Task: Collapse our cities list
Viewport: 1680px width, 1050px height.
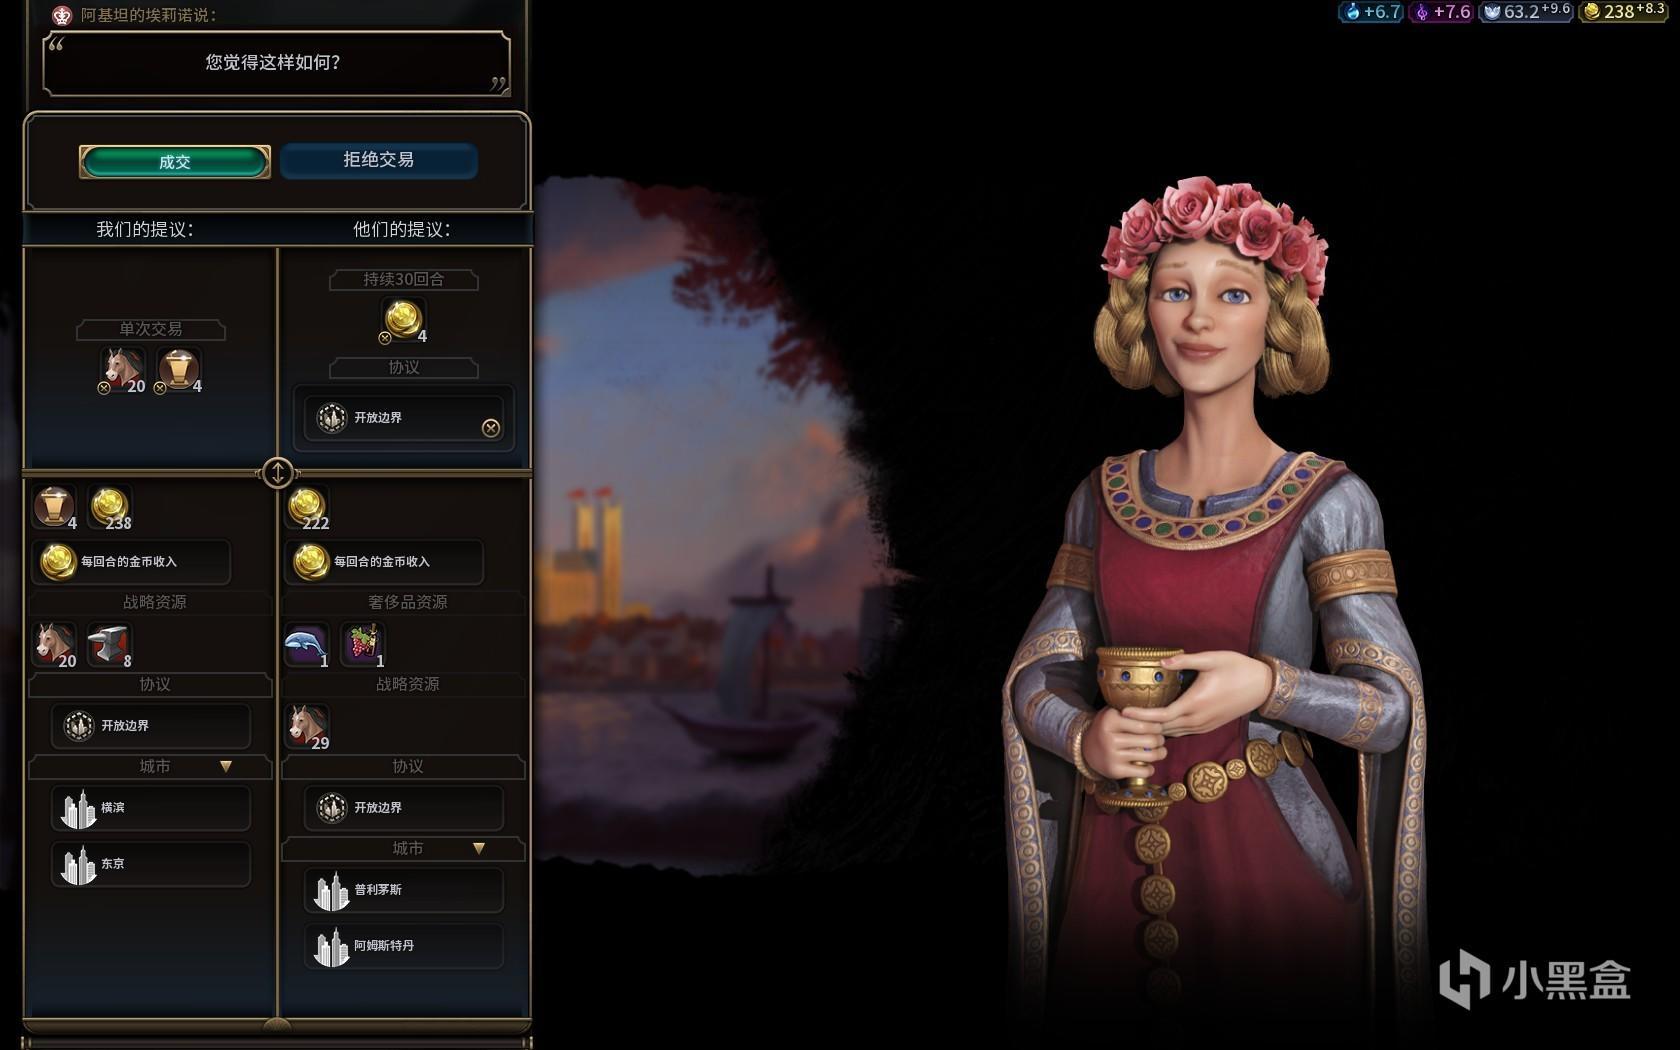Action: [226, 766]
